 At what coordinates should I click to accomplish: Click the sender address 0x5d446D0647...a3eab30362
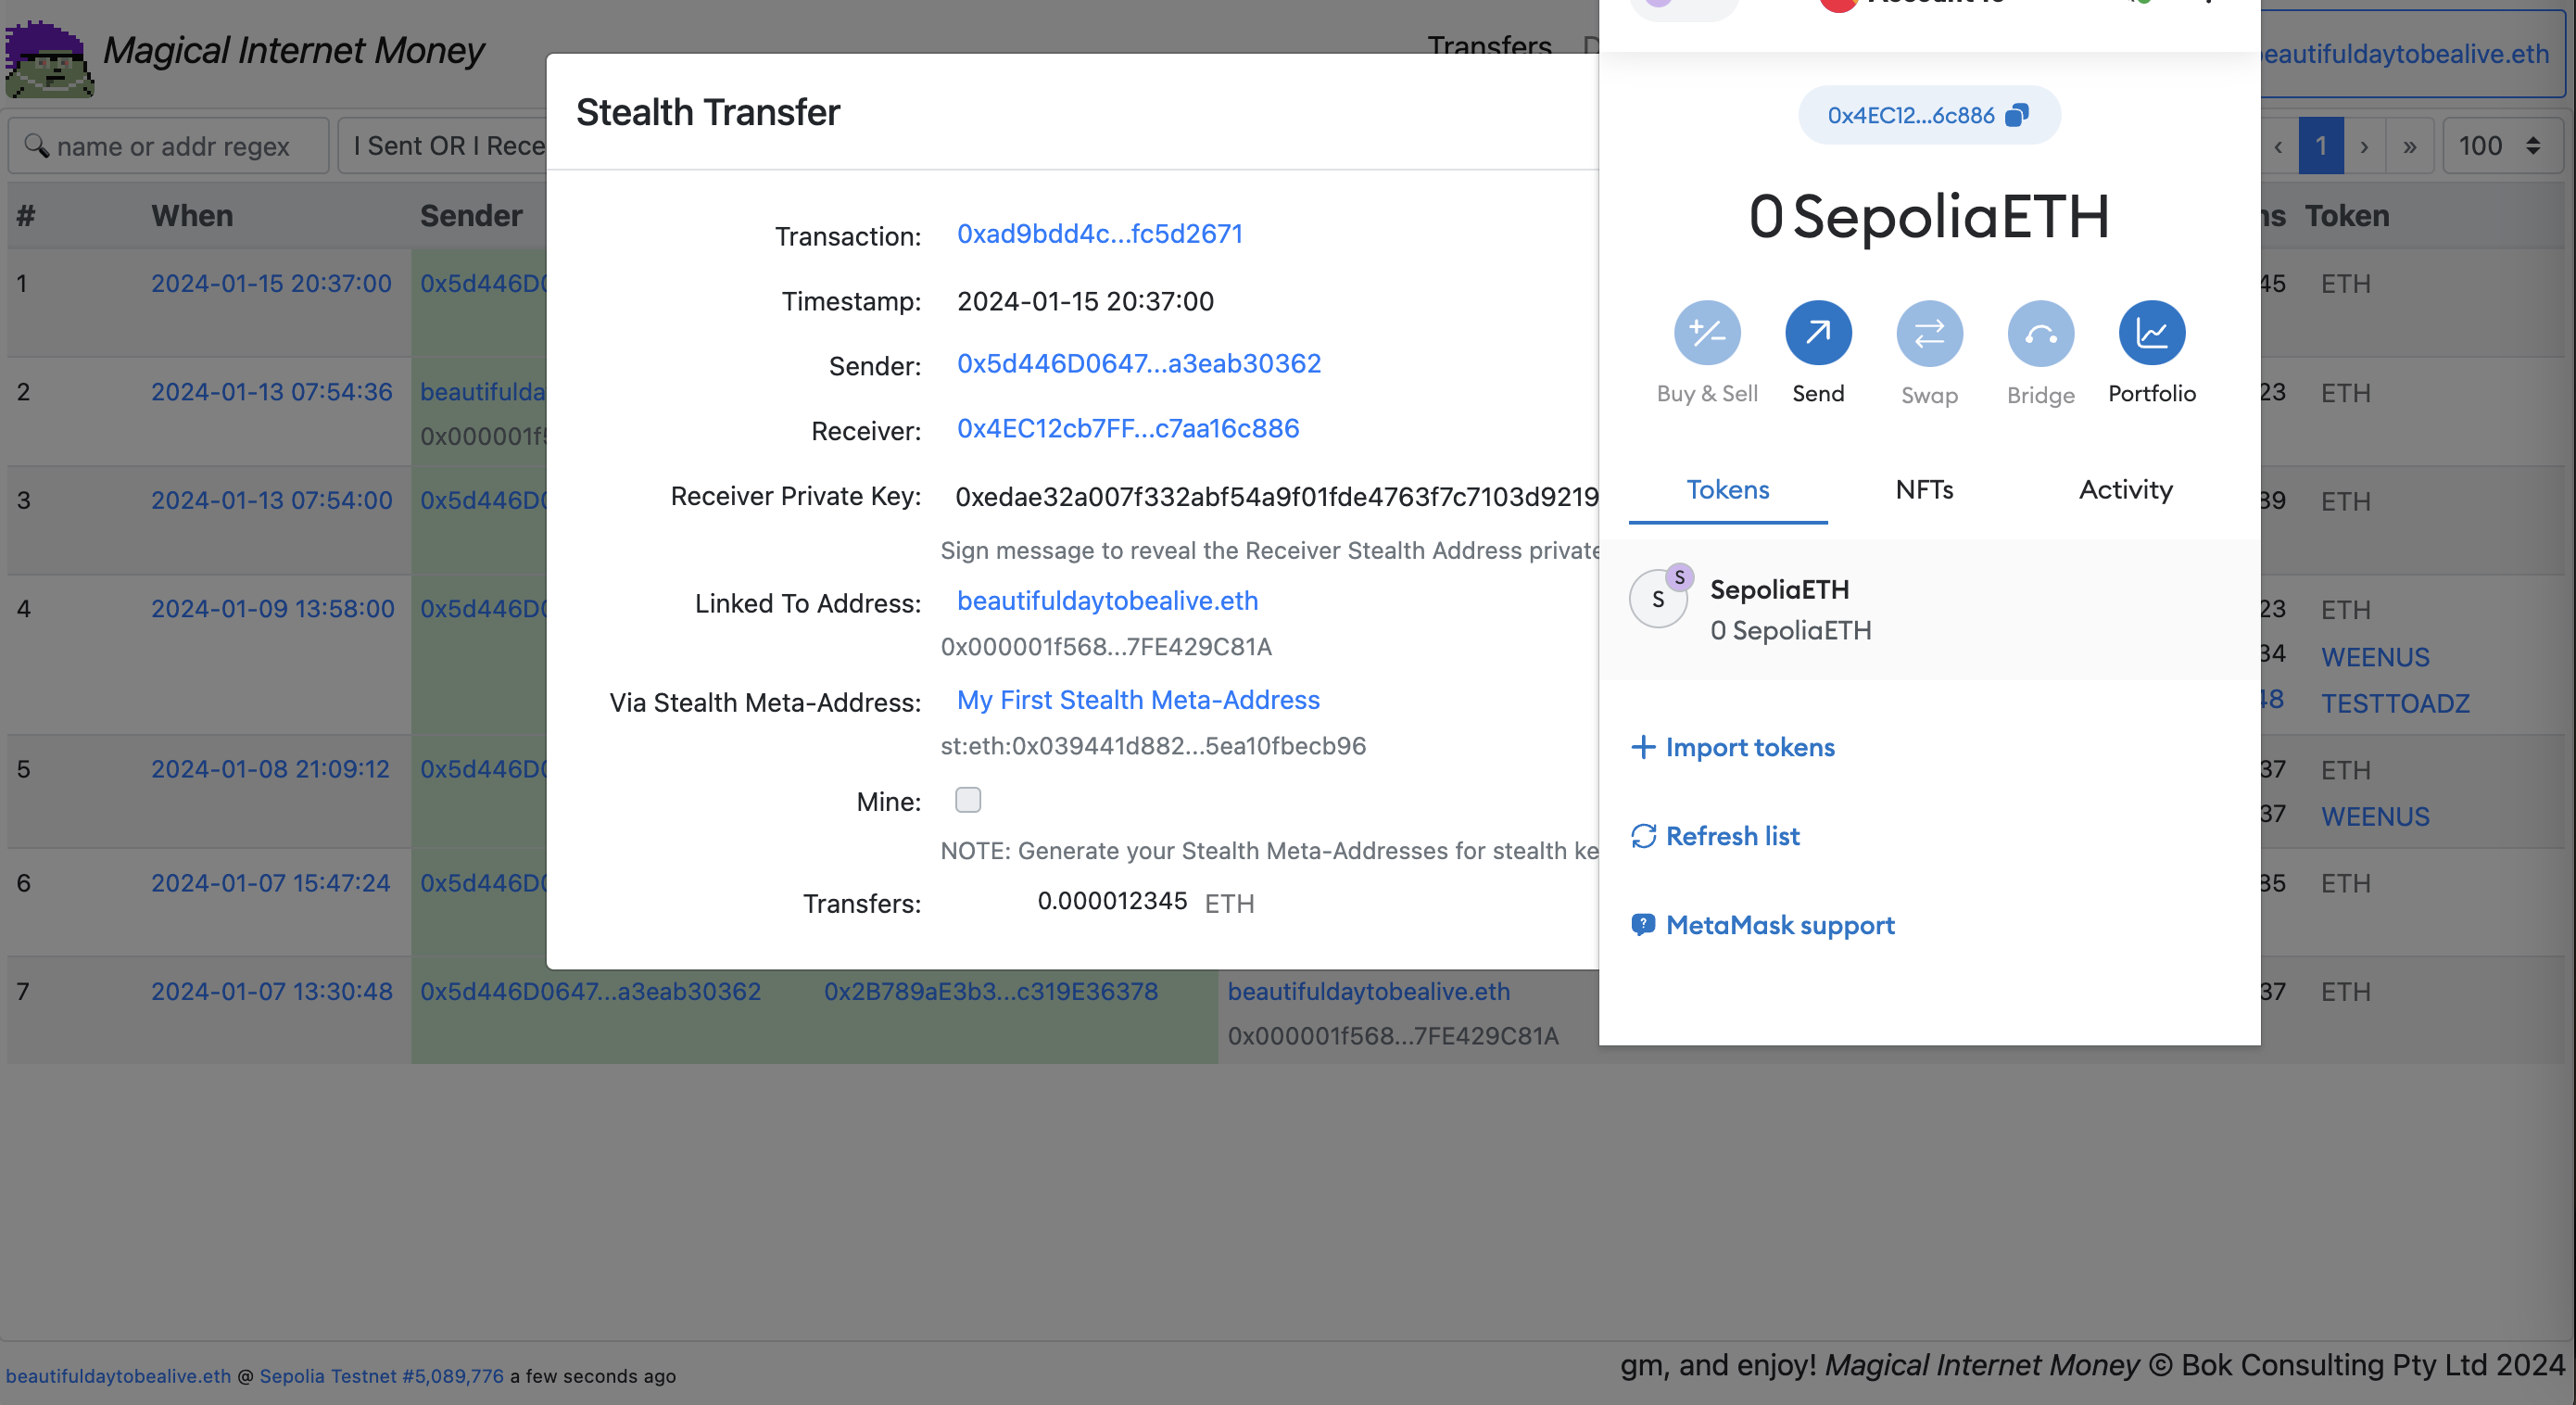pyautogui.click(x=1139, y=363)
